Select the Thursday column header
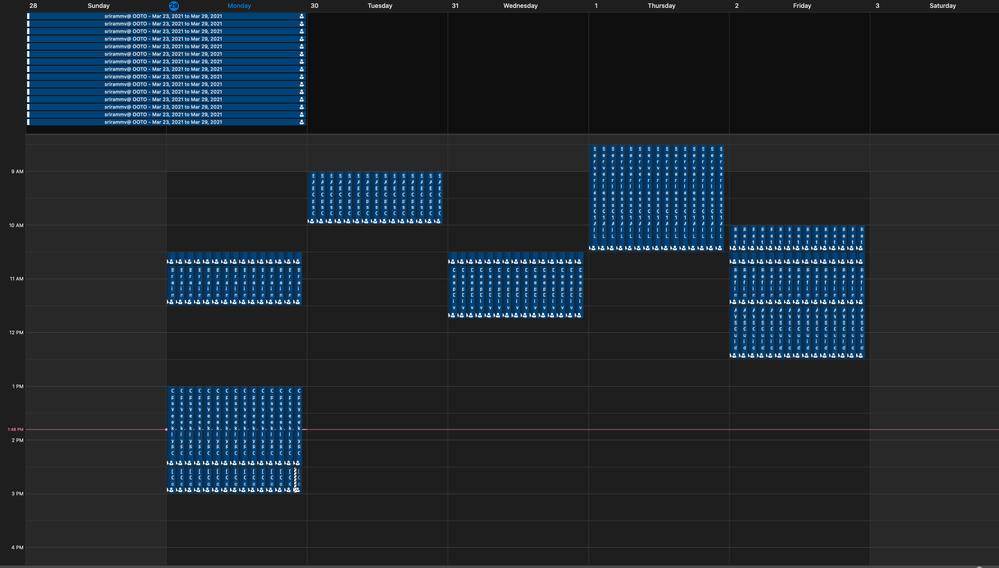 coord(661,6)
